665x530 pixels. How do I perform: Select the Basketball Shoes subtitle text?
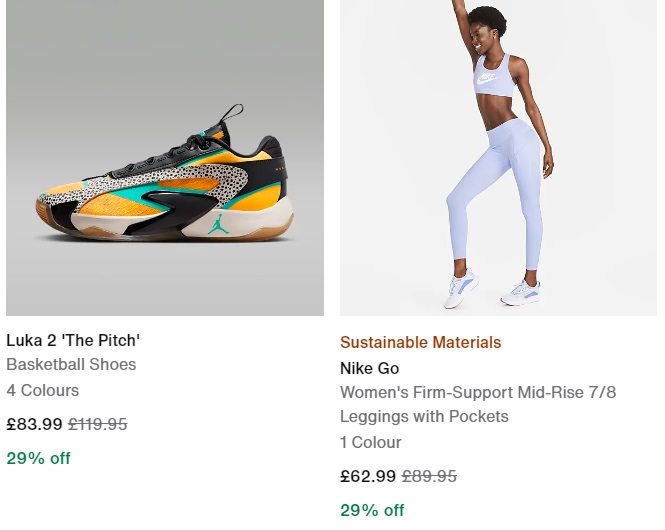pos(71,365)
